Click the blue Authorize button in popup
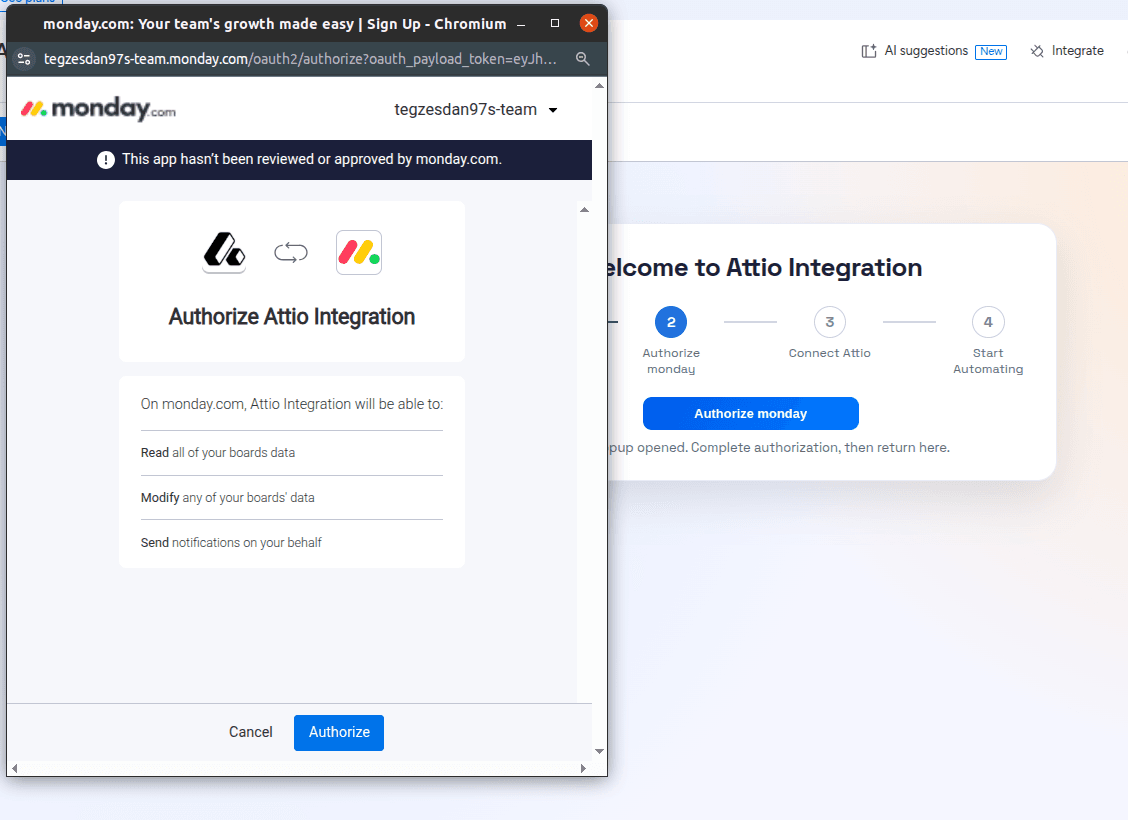This screenshot has height=820, width=1128. pos(339,732)
